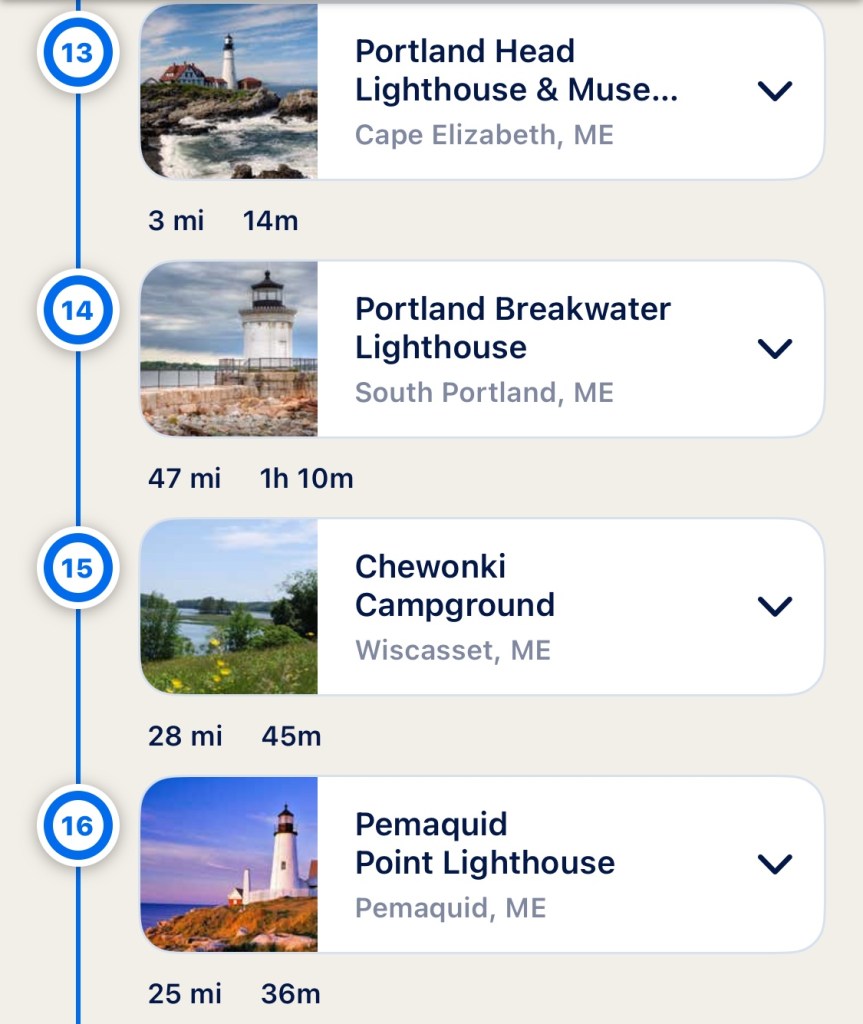Click the stop 15 route marker
The height and width of the screenshot is (1024, 863).
click(77, 568)
